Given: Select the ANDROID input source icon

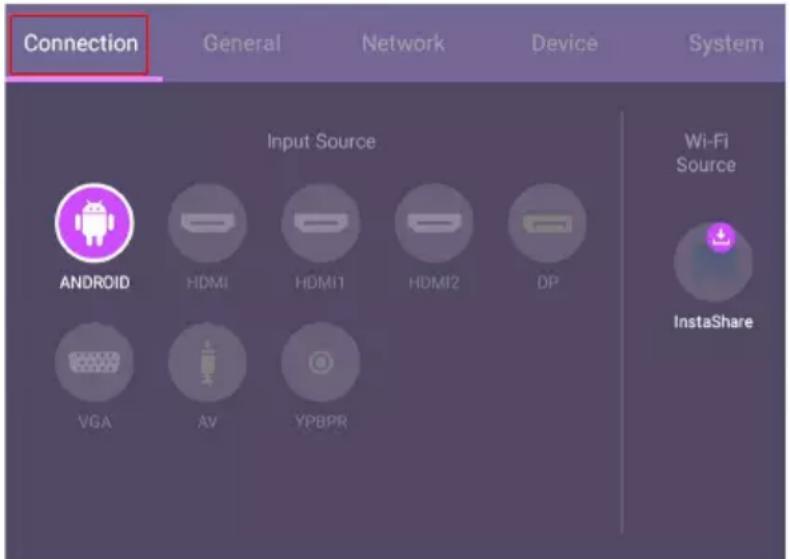Looking at the screenshot, I should [x=94, y=223].
